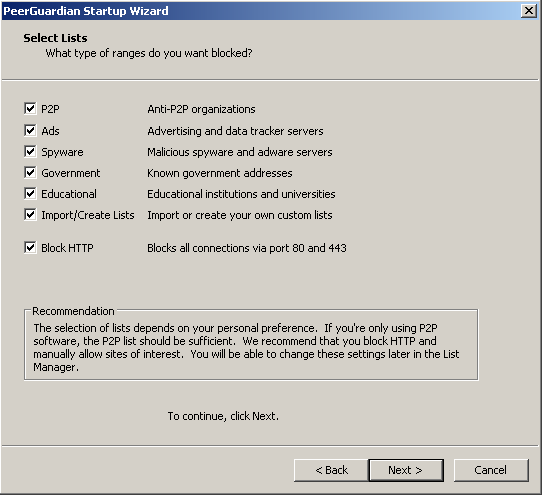
Task: Click the 'Known government addresses' description
Action: coord(220,173)
